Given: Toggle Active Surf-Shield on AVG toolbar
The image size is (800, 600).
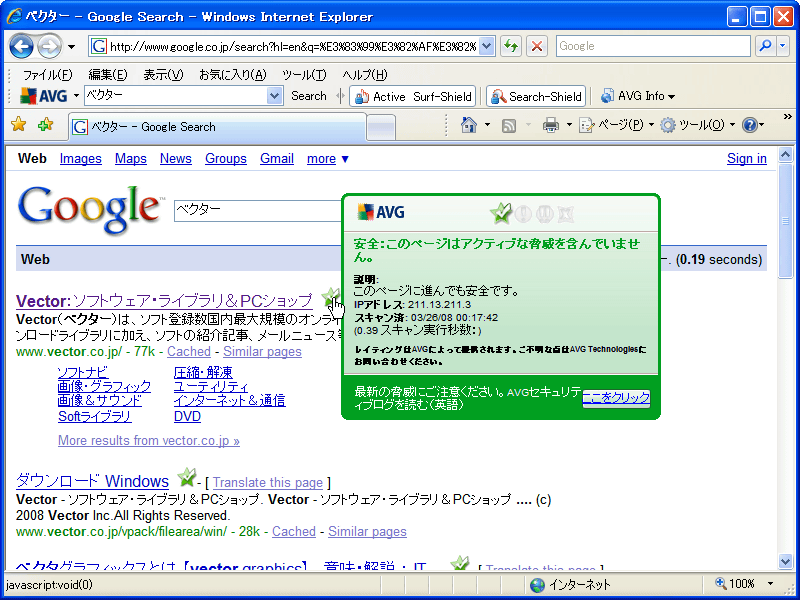Looking at the screenshot, I should click(413, 96).
